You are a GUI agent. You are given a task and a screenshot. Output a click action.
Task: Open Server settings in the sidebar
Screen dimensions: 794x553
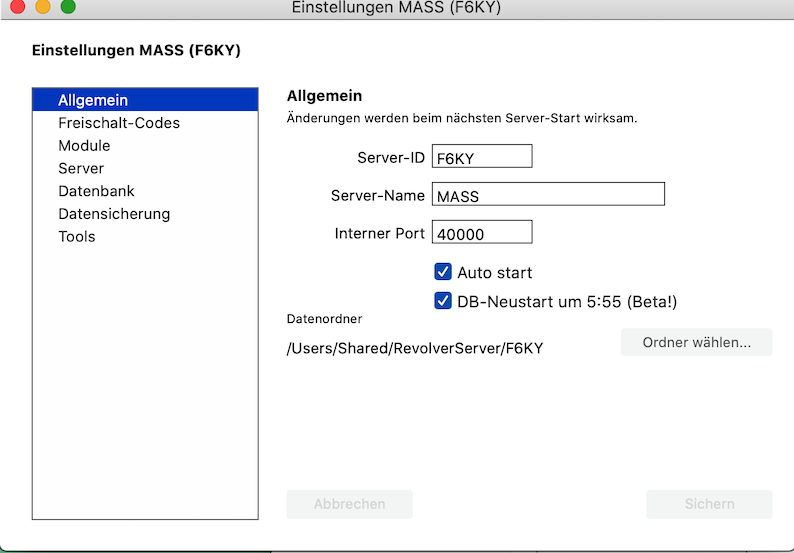(81, 168)
